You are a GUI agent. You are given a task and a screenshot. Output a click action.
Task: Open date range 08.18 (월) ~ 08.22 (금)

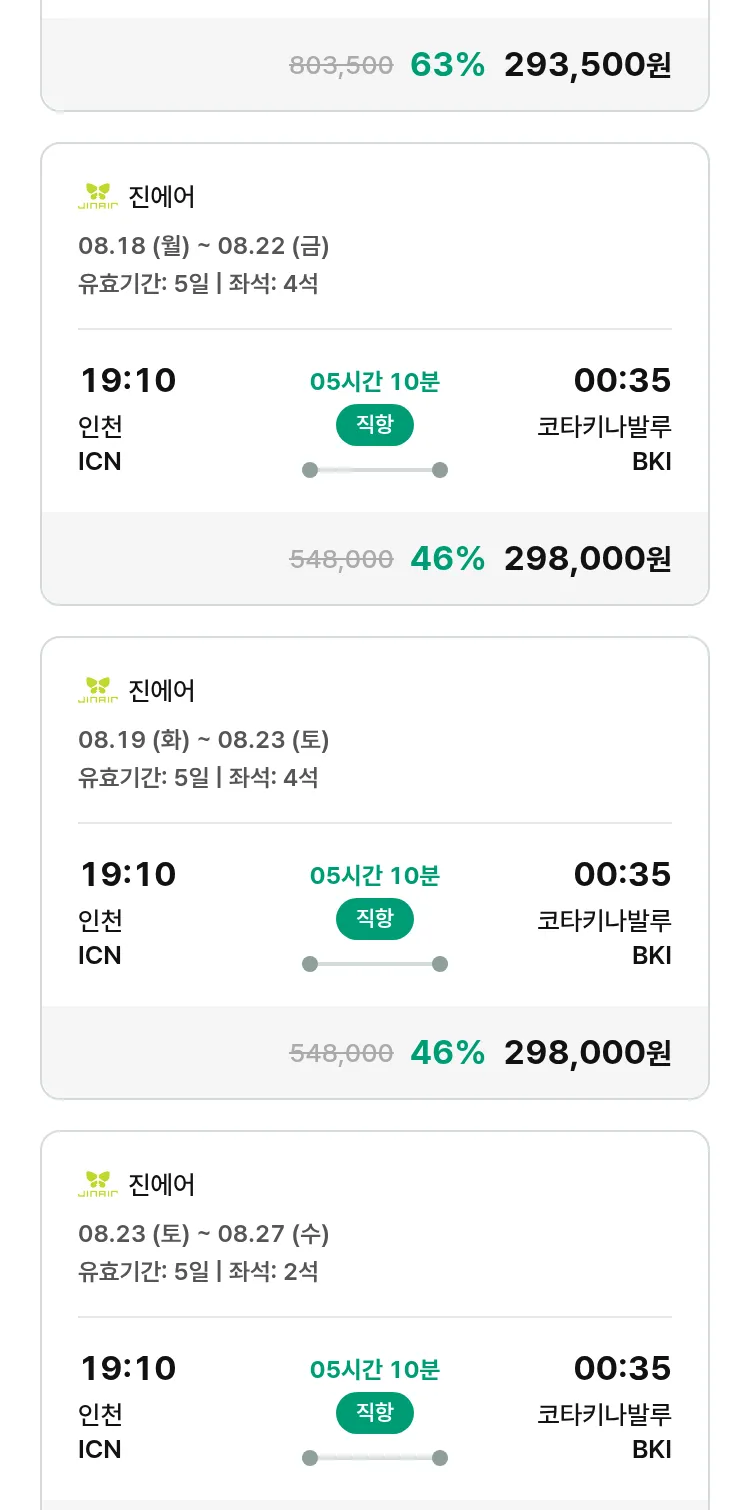pyautogui.click(x=204, y=246)
